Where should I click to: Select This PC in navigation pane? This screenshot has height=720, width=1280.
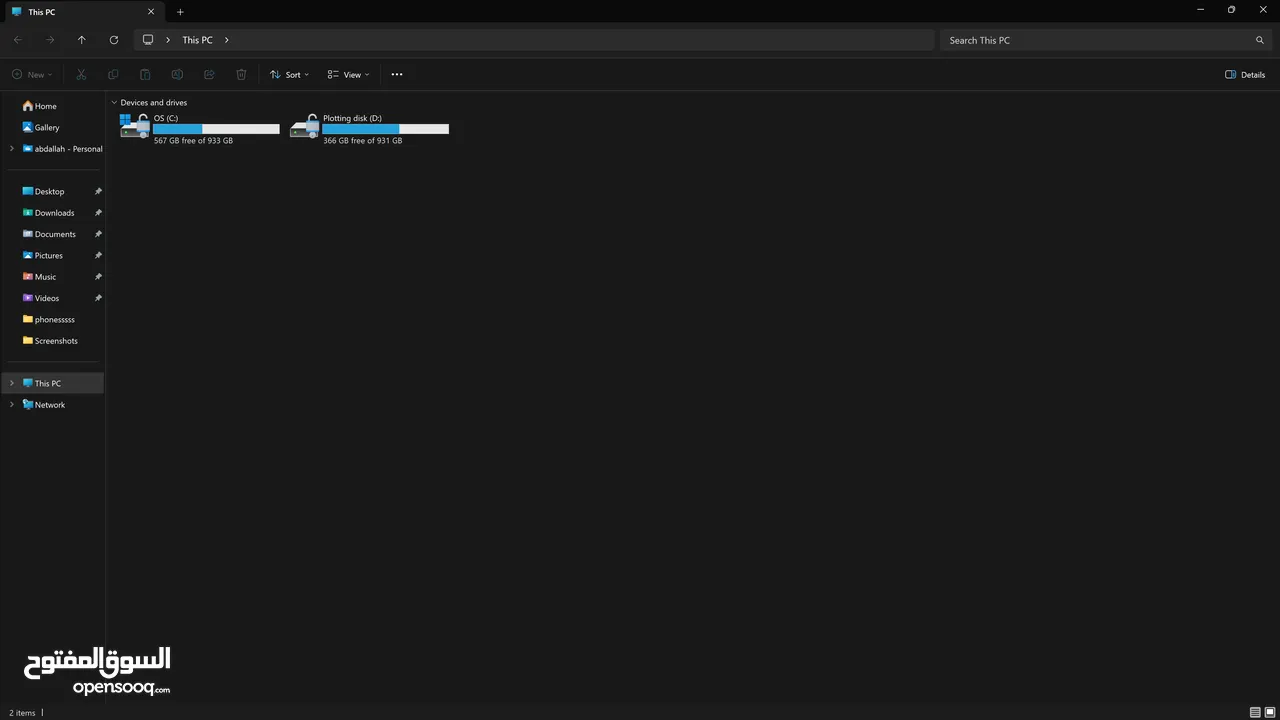pos(52,383)
